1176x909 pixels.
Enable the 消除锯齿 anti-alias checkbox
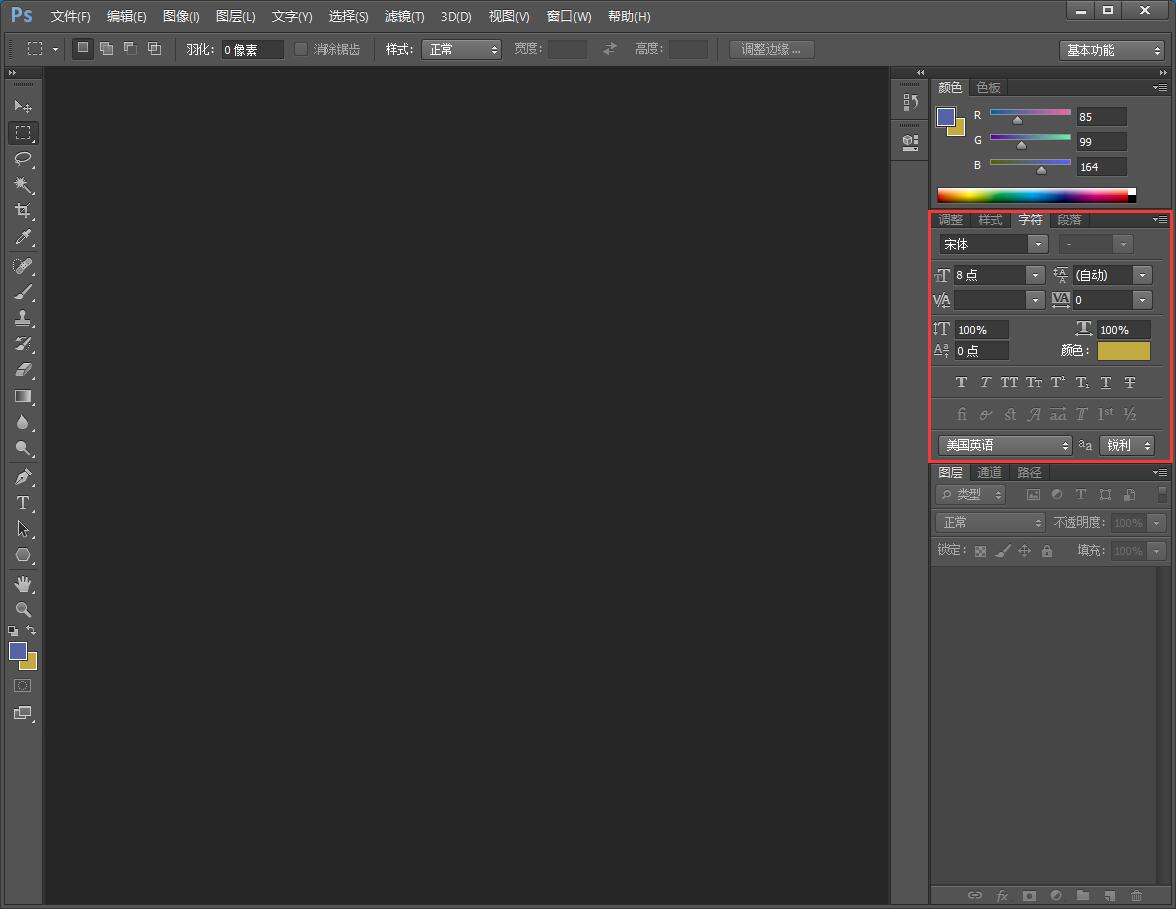[x=301, y=49]
